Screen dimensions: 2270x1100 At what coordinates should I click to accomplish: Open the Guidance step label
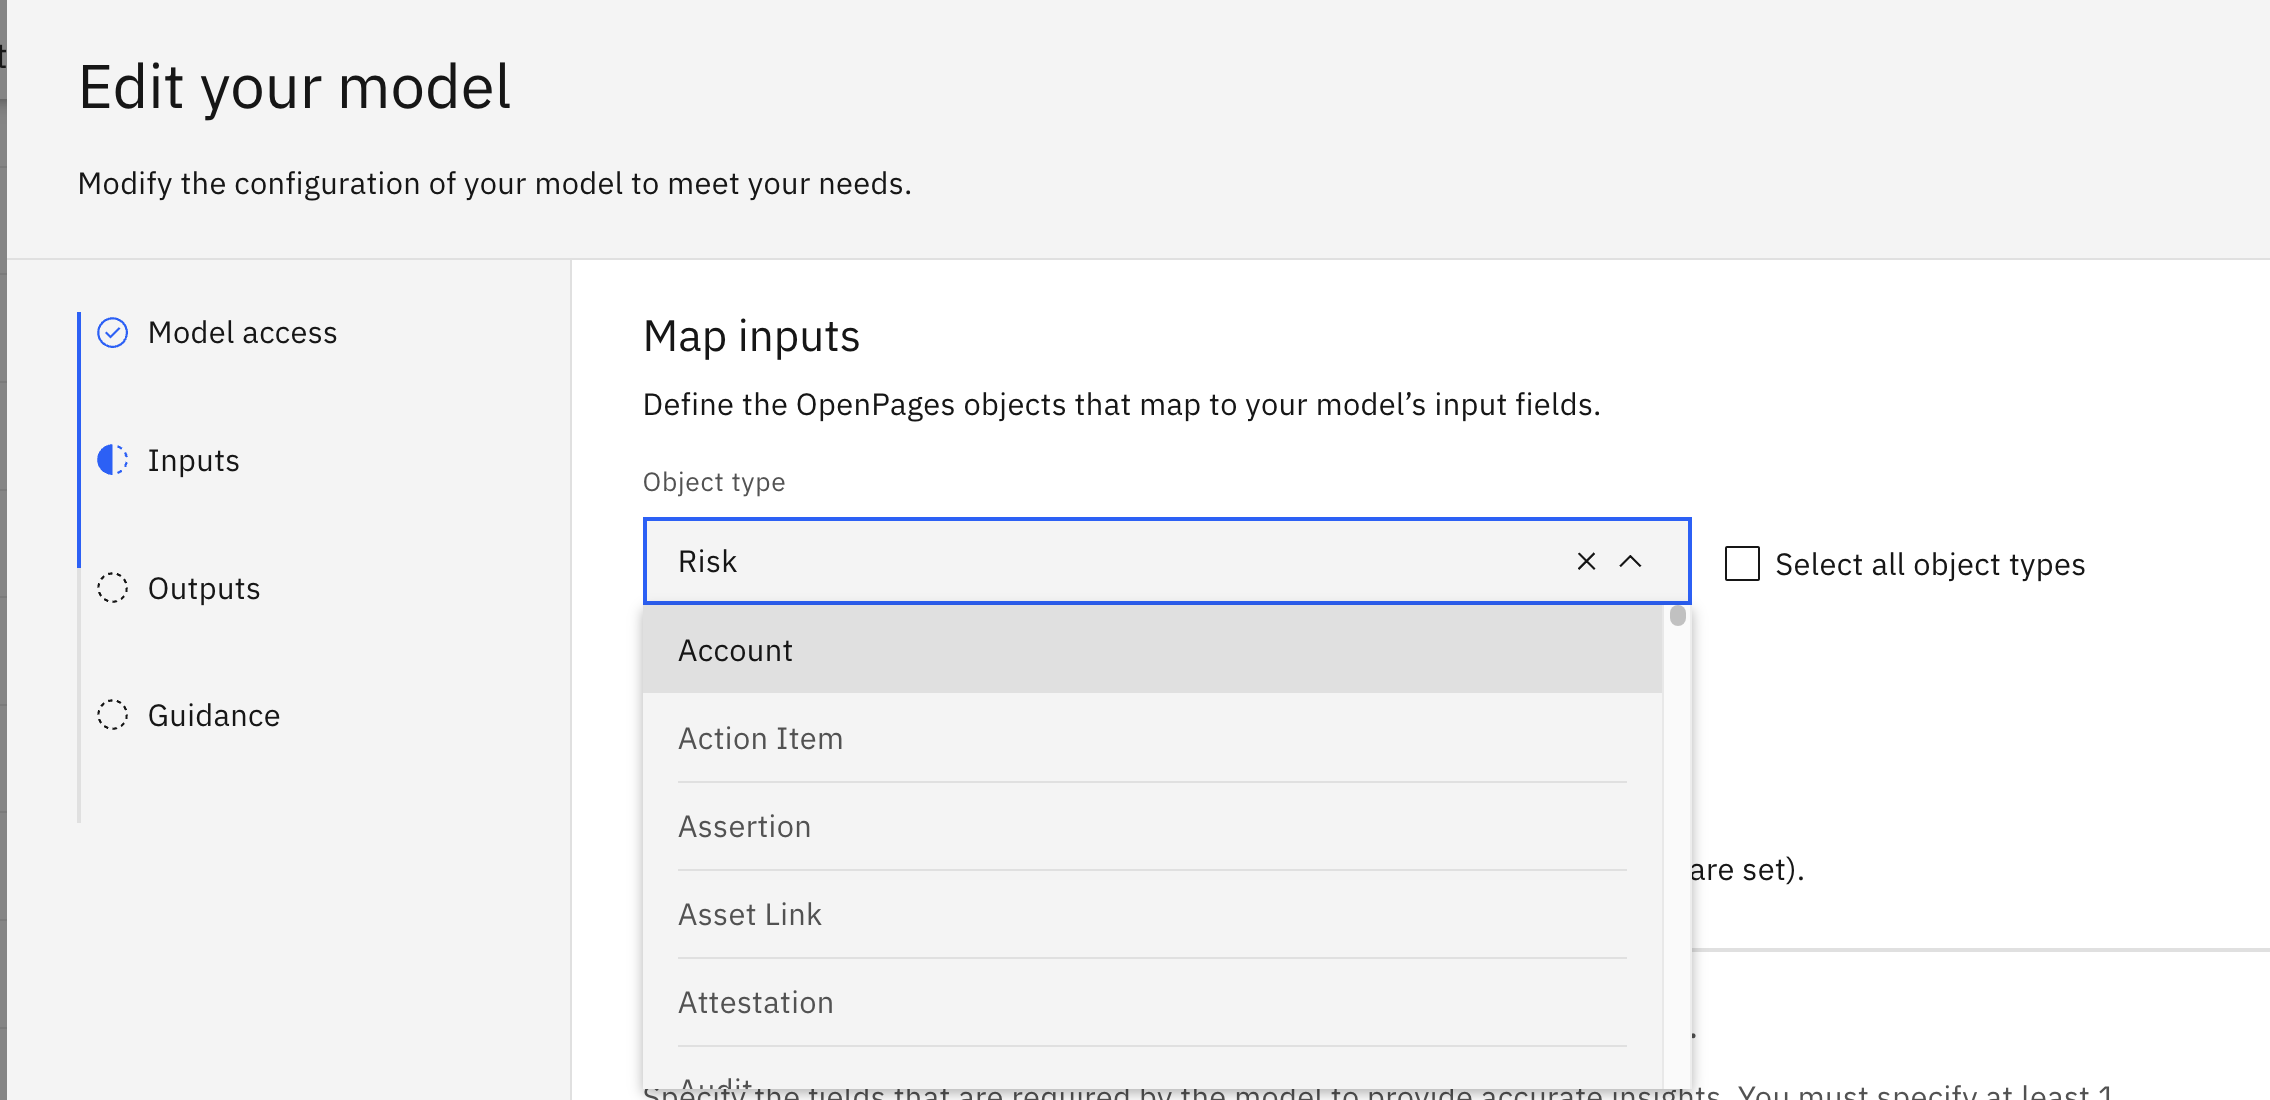click(214, 716)
